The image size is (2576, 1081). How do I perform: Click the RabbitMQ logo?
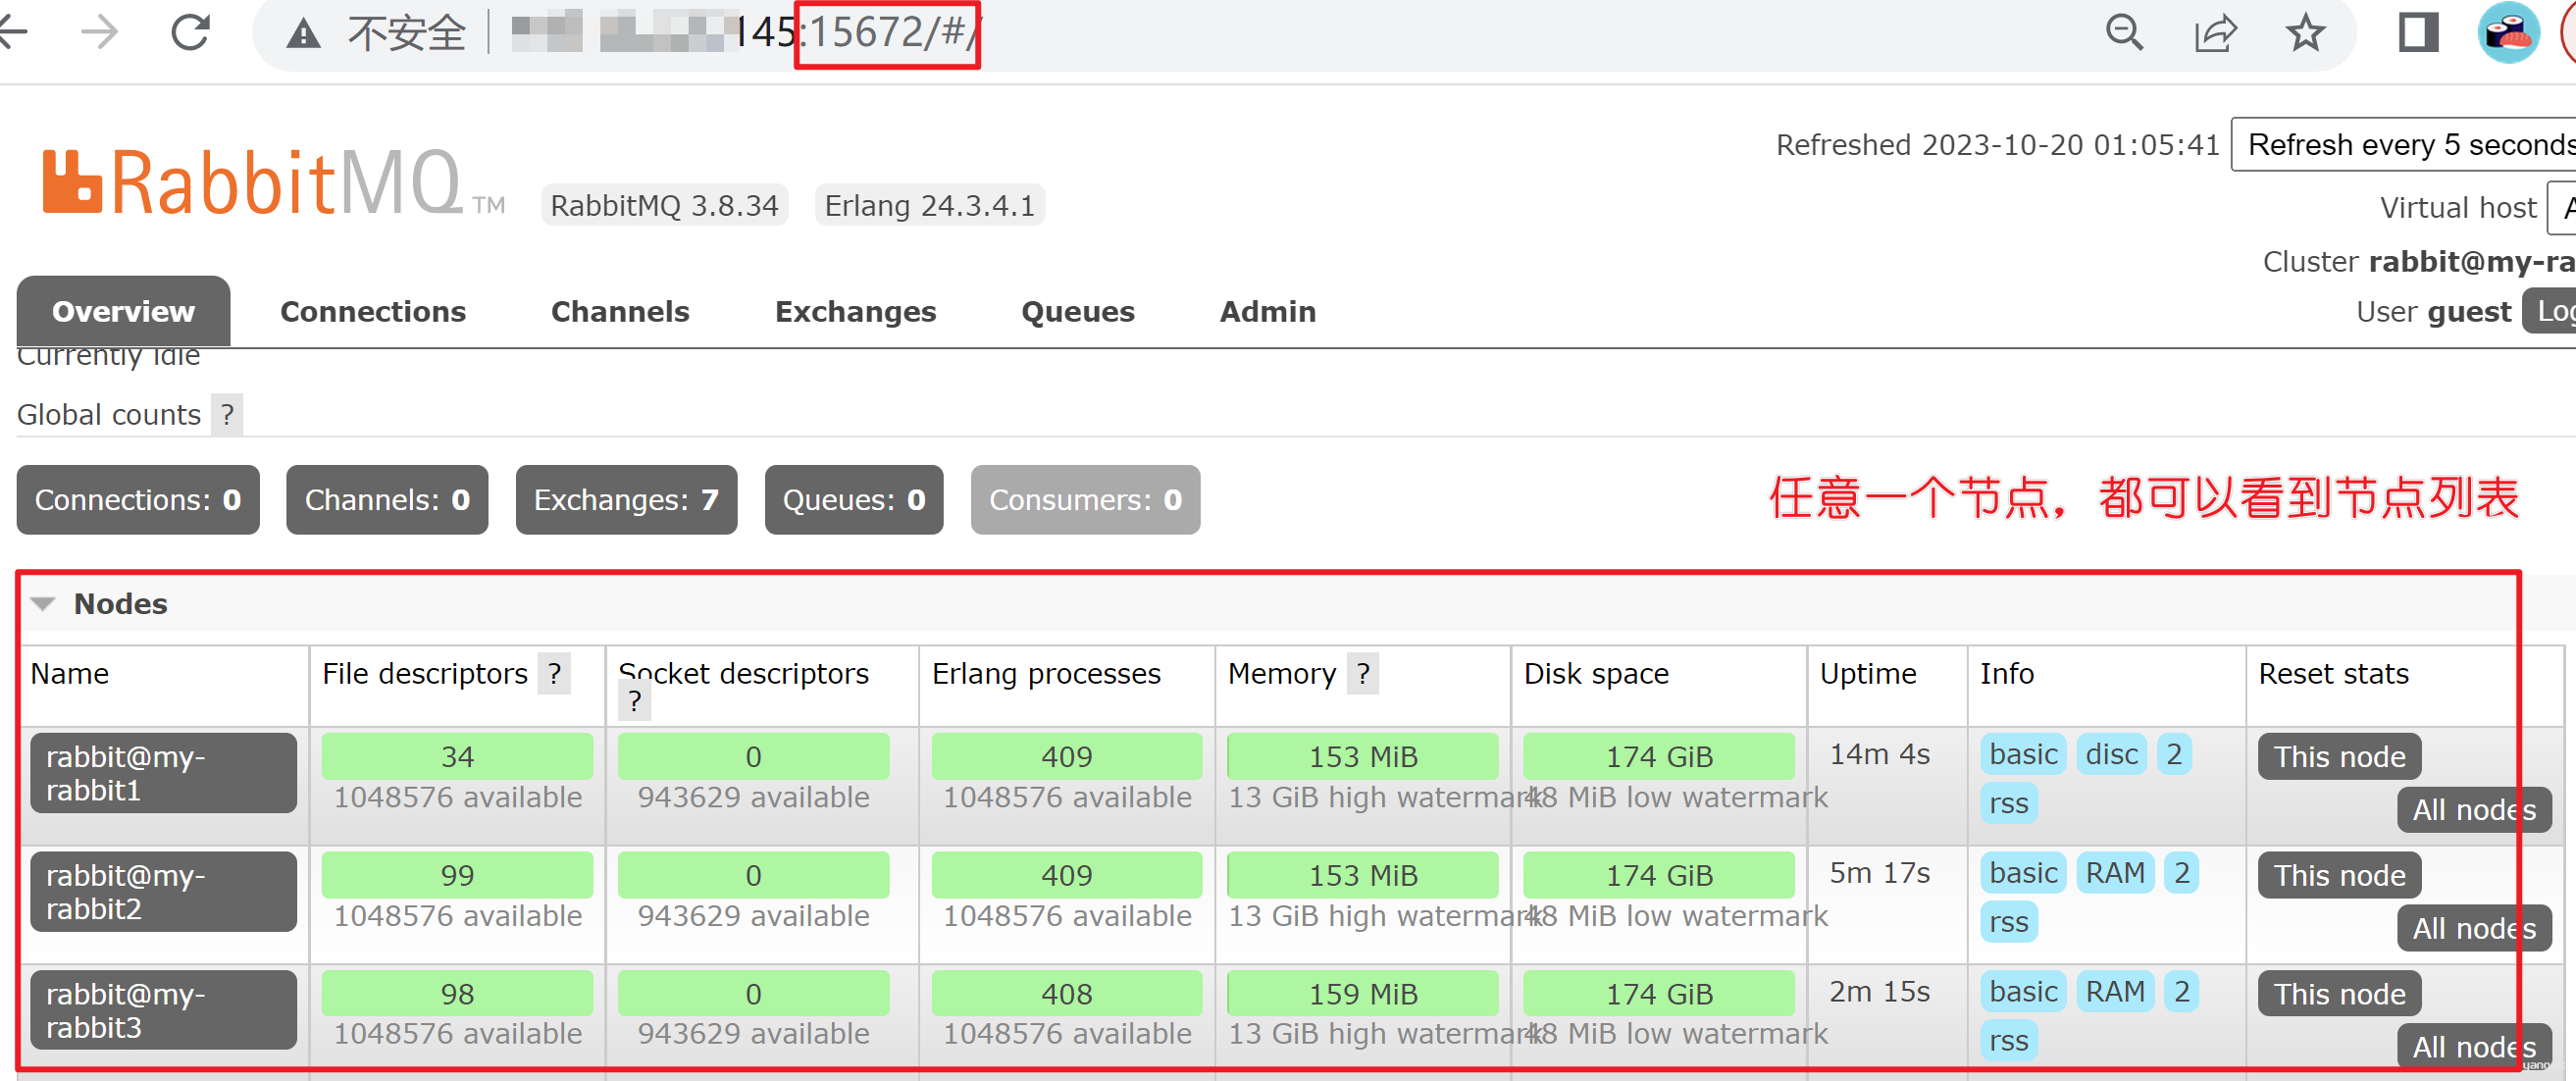[273, 183]
